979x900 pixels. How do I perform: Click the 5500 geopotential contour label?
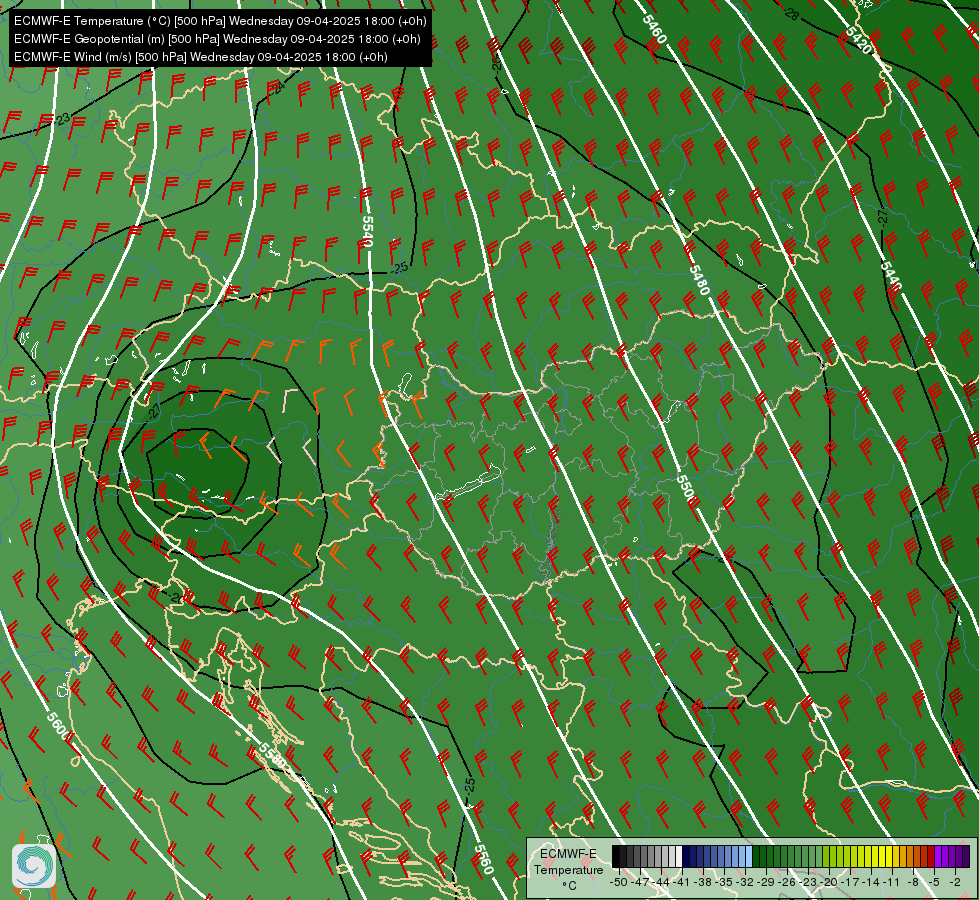[686, 489]
